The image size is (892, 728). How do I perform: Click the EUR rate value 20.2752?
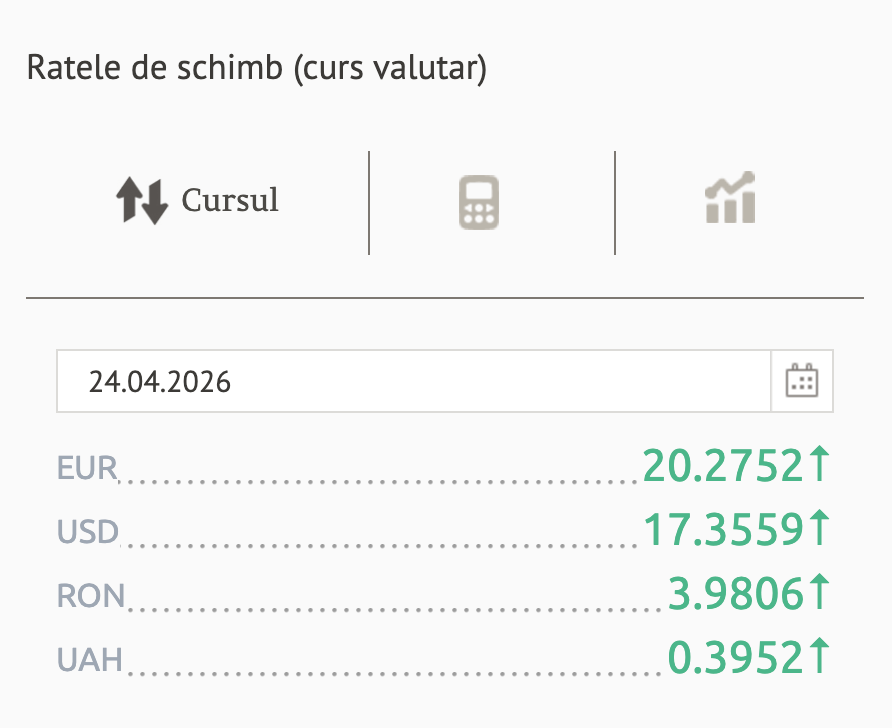[723, 465]
